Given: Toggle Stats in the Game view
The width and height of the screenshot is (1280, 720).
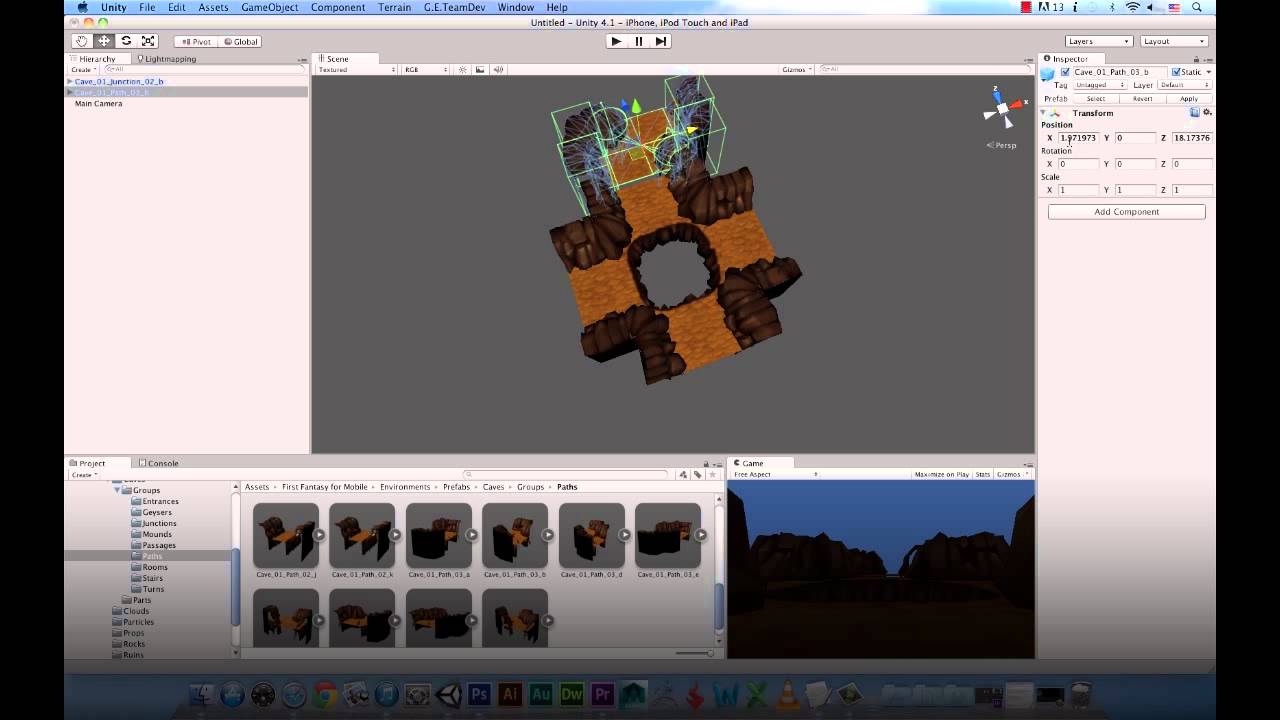Looking at the screenshot, I should 983,474.
